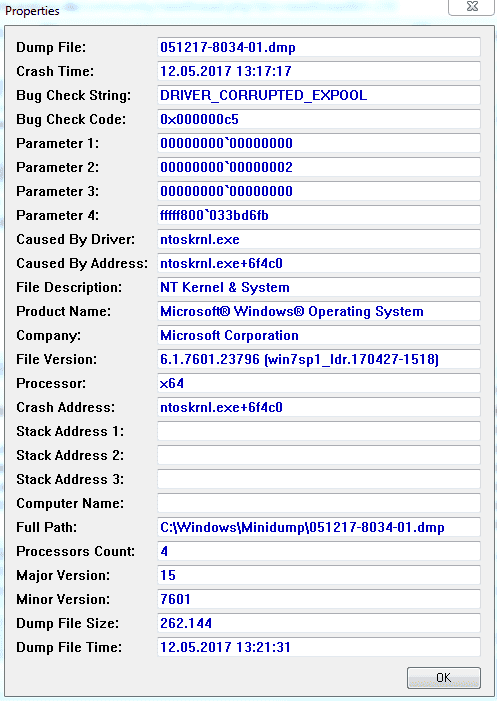Click the Company Microsoft Corporation field
Screen dimensions: 497x701
319,335
